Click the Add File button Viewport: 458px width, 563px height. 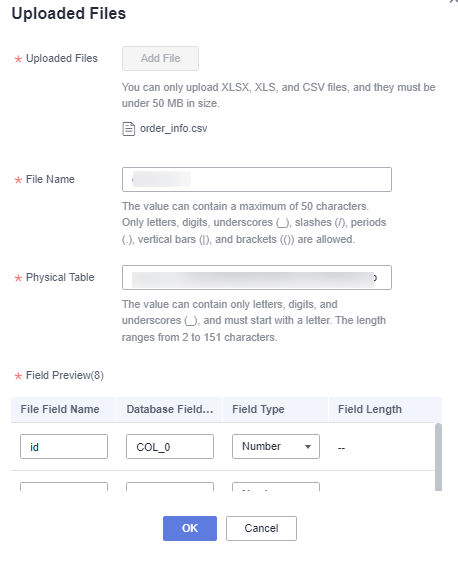[160, 58]
